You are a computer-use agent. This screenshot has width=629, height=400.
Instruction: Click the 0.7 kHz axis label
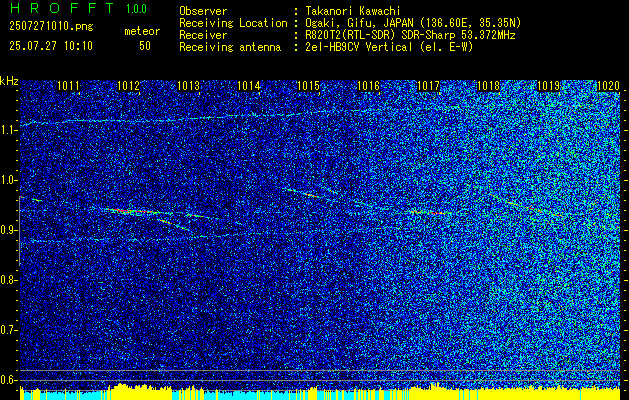click(x=8, y=330)
